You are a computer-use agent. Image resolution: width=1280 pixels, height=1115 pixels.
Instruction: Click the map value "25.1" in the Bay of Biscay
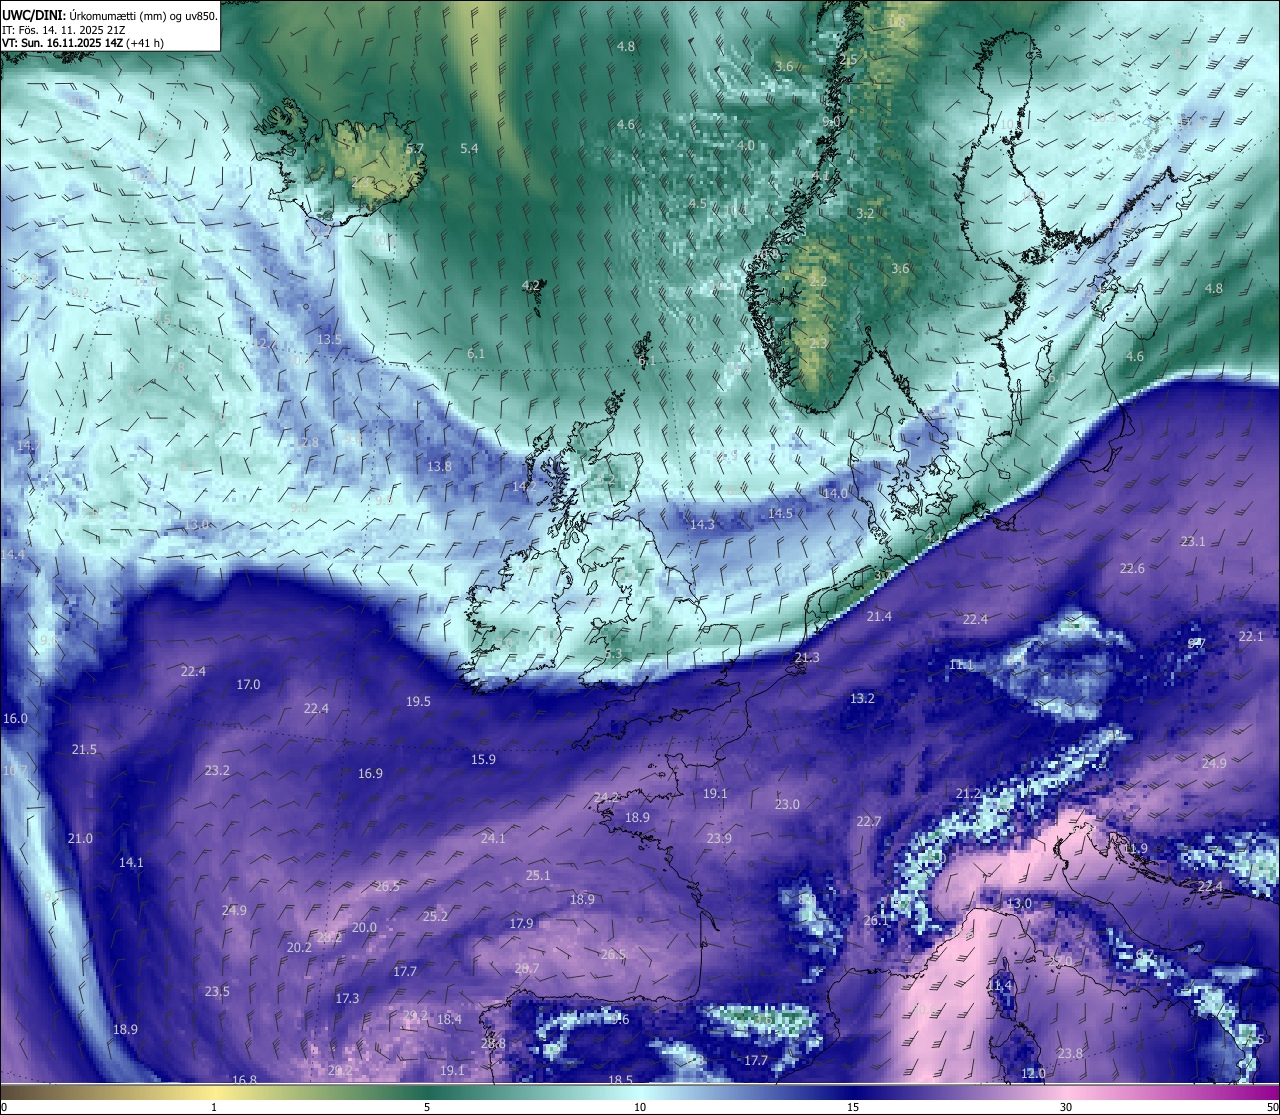pyautogui.click(x=538, y=875)
